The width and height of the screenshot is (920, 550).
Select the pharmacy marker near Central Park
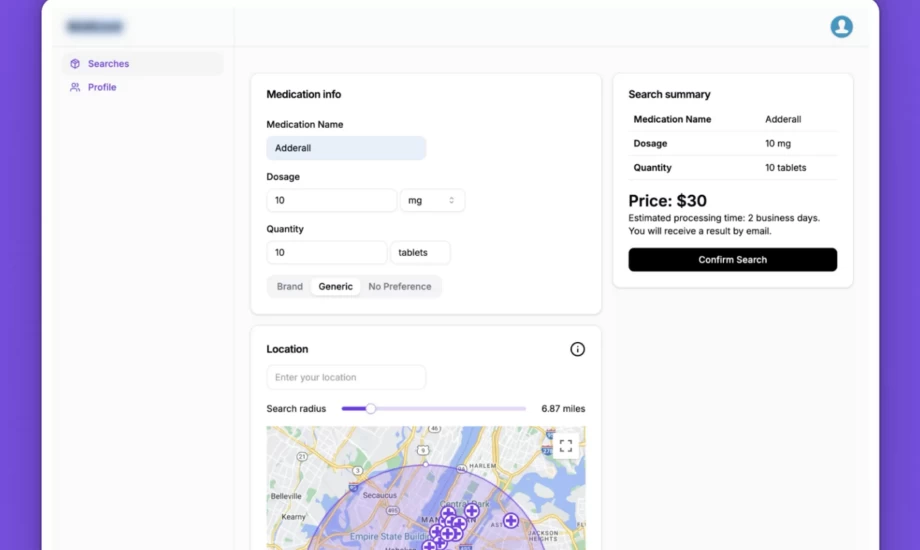click(x=472, y=511)
